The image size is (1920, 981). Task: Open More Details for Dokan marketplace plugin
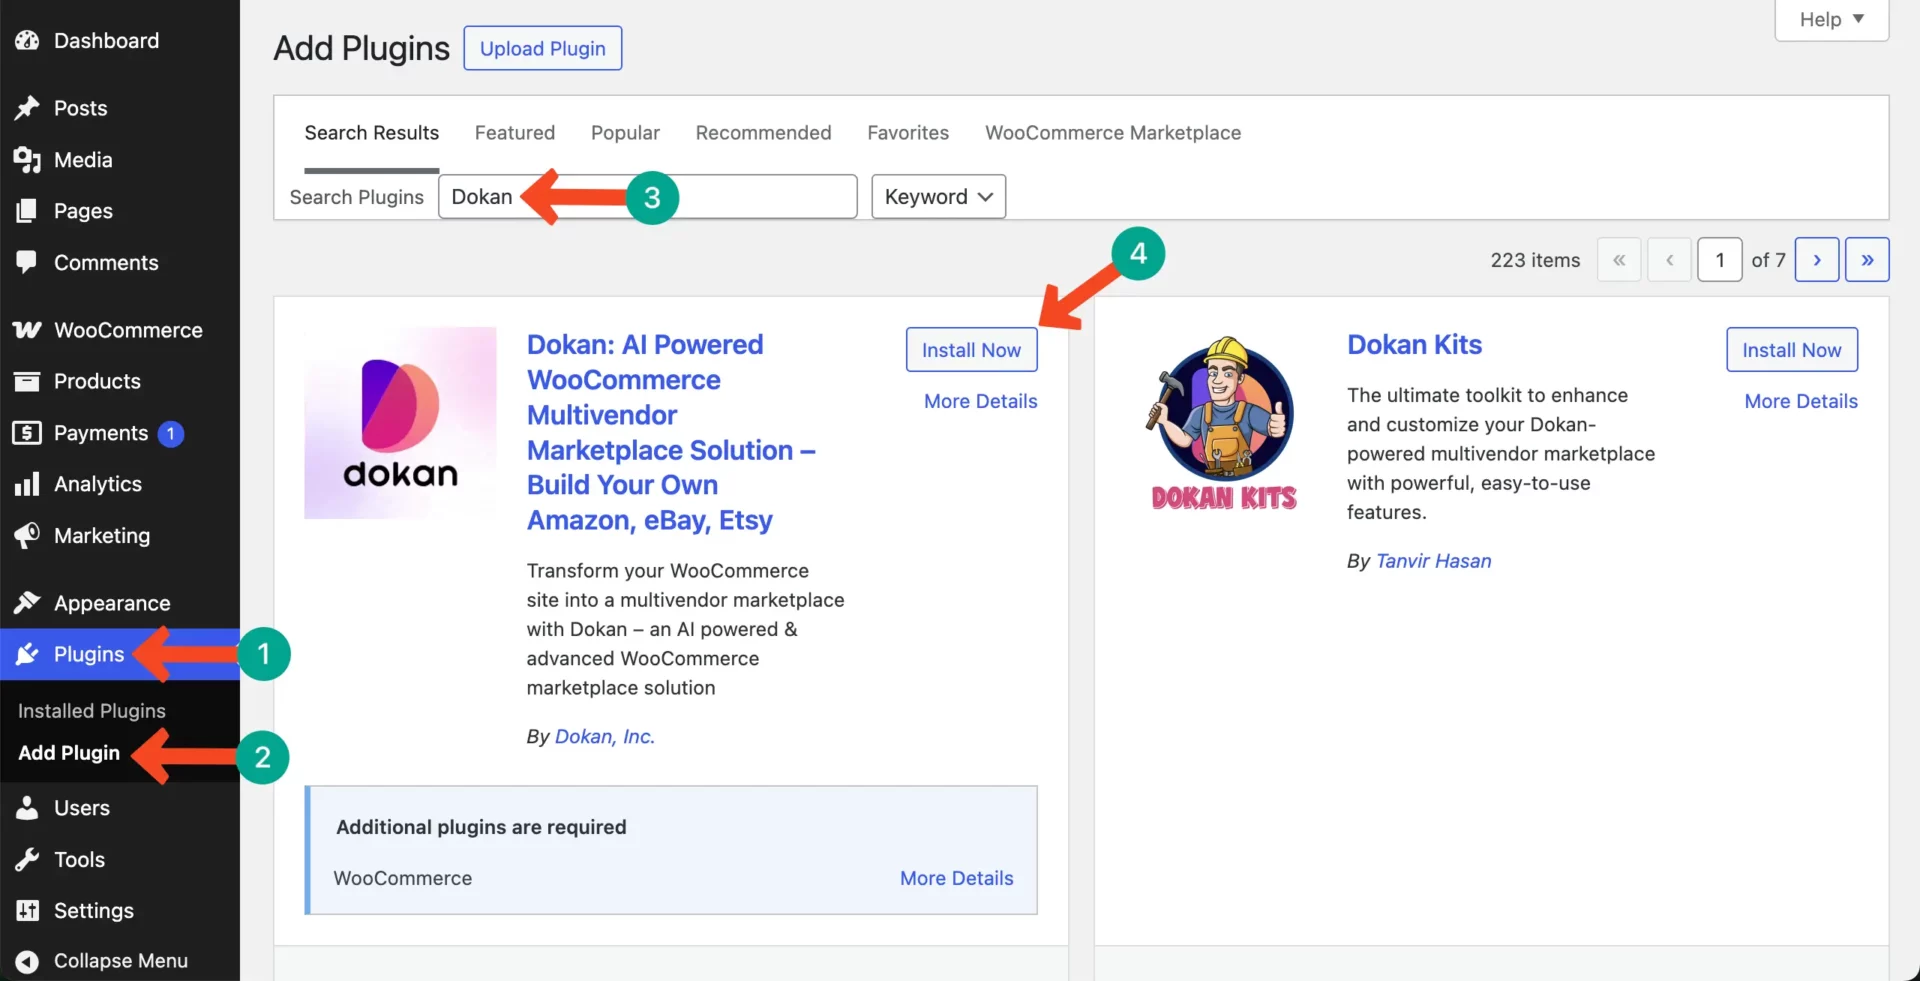(980, 401)
